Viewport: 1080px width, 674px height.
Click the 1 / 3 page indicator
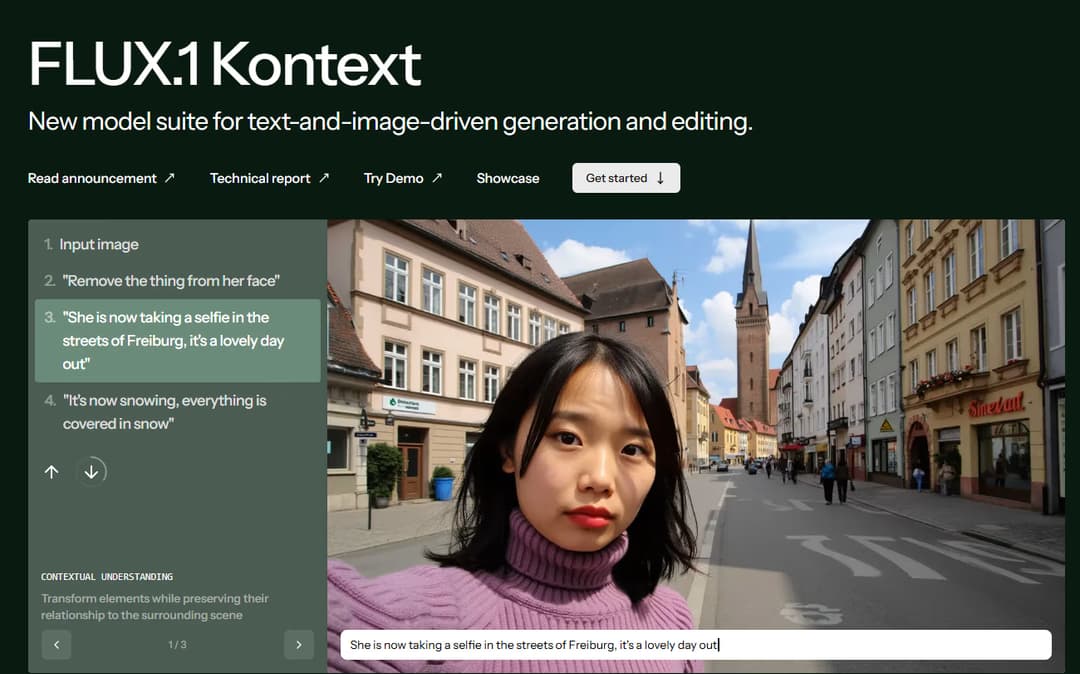tap(177, 644)
